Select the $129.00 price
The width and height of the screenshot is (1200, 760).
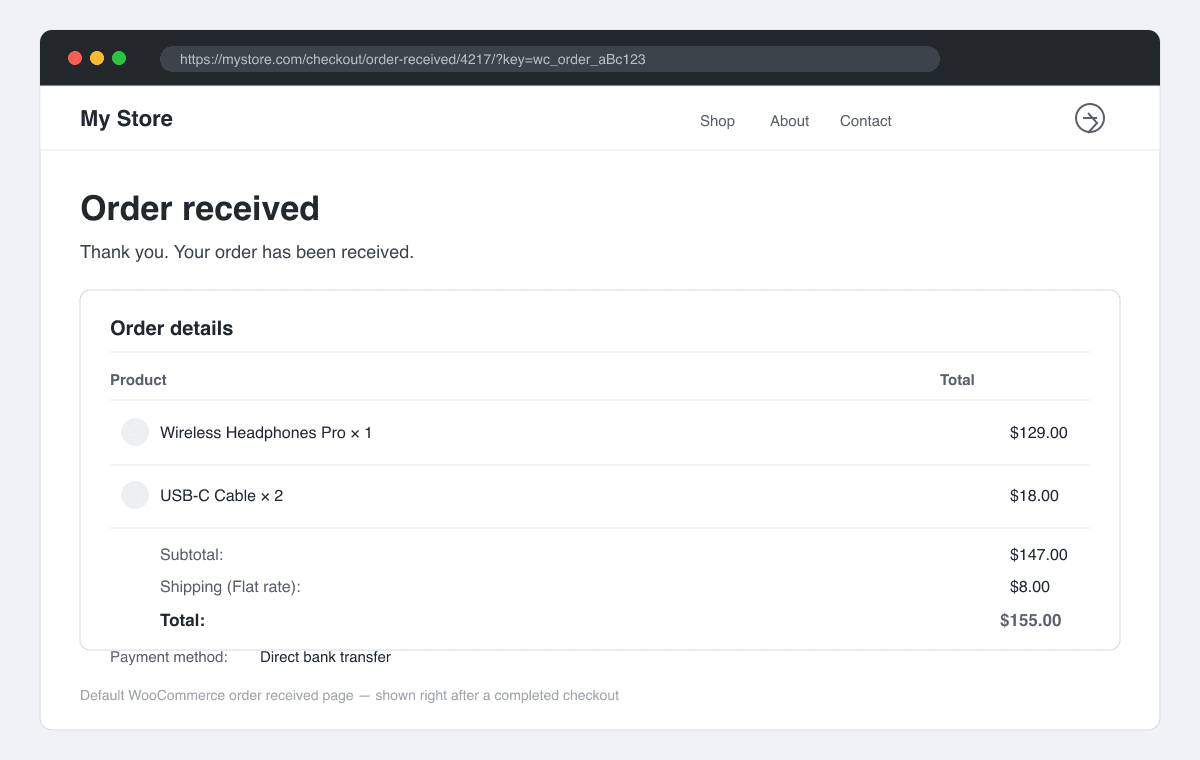tap(1038, 433)
